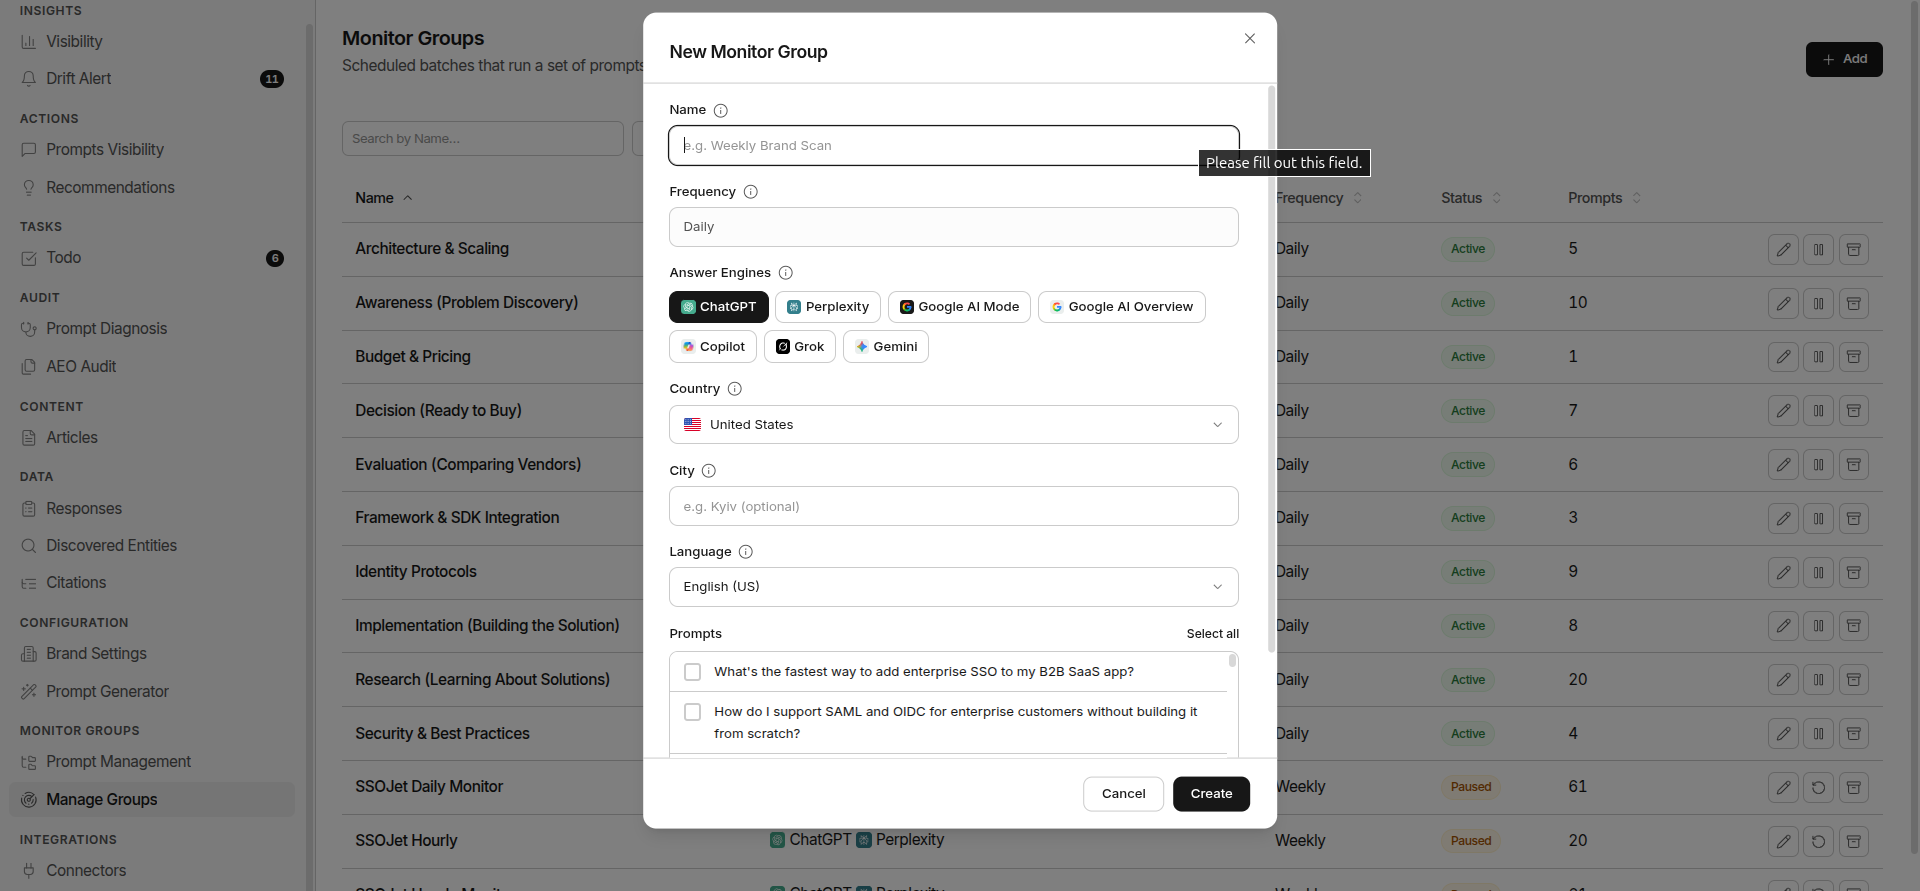The height and width of the screenshot is (891, 1920).
Task: Click the City input field
Action: click(954, 506)
